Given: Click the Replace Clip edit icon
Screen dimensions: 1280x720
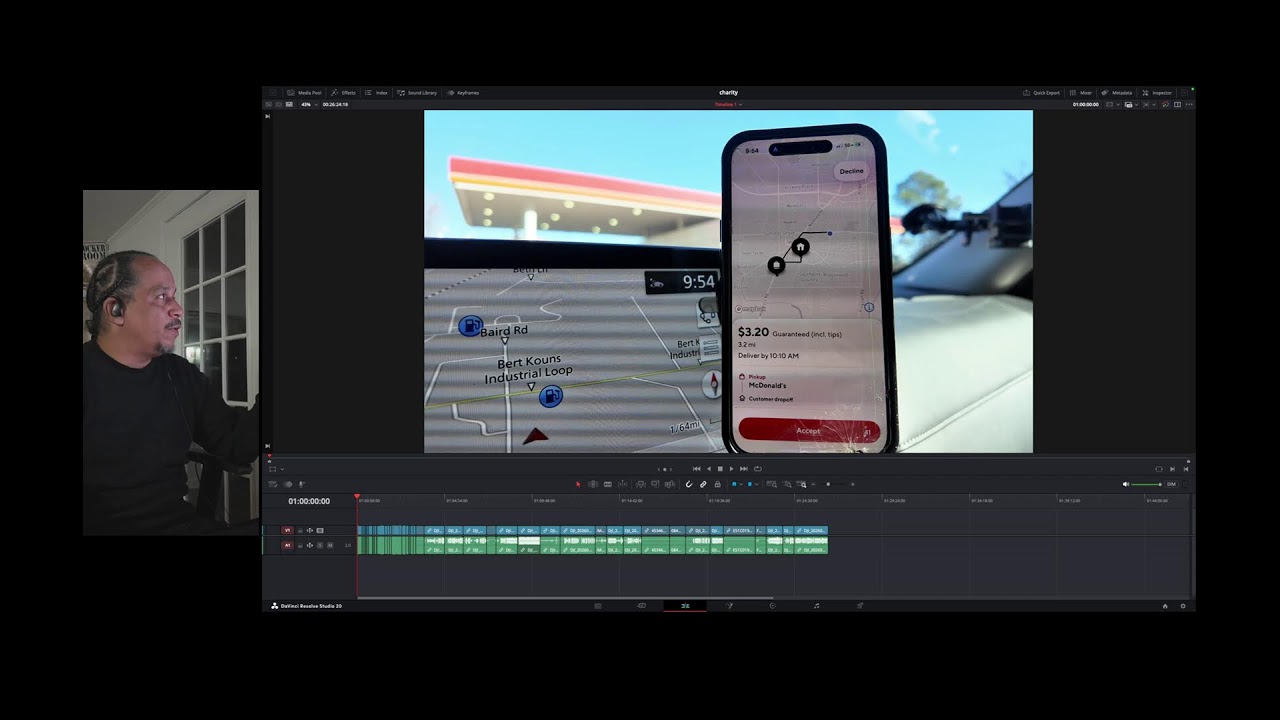Looking at the screenshot, I should click(670, 484).
